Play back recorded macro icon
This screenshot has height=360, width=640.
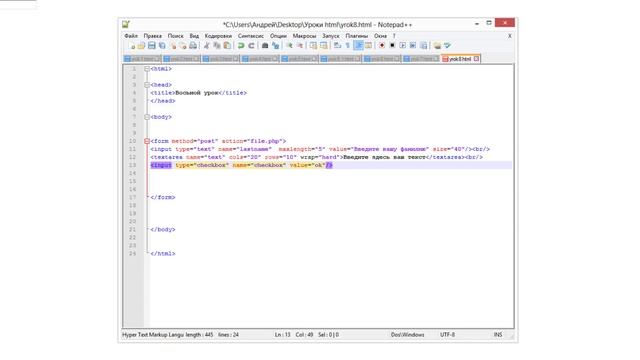402,46
